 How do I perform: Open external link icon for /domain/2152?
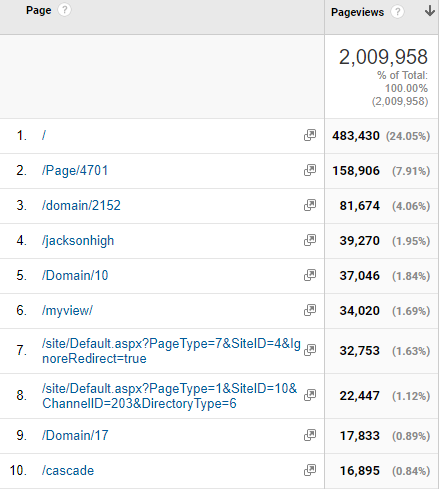click(310, 205)
